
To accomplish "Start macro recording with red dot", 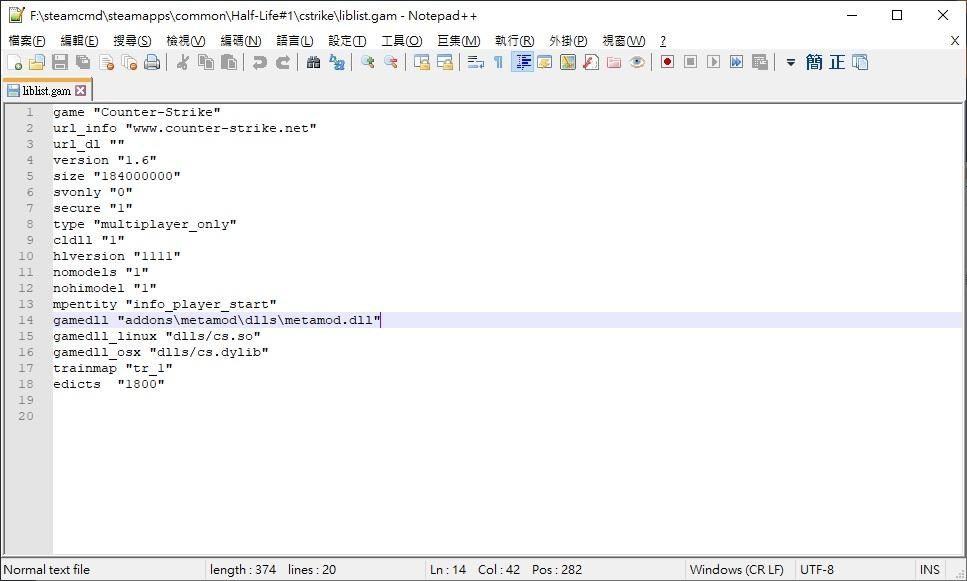I will [667, 62].
